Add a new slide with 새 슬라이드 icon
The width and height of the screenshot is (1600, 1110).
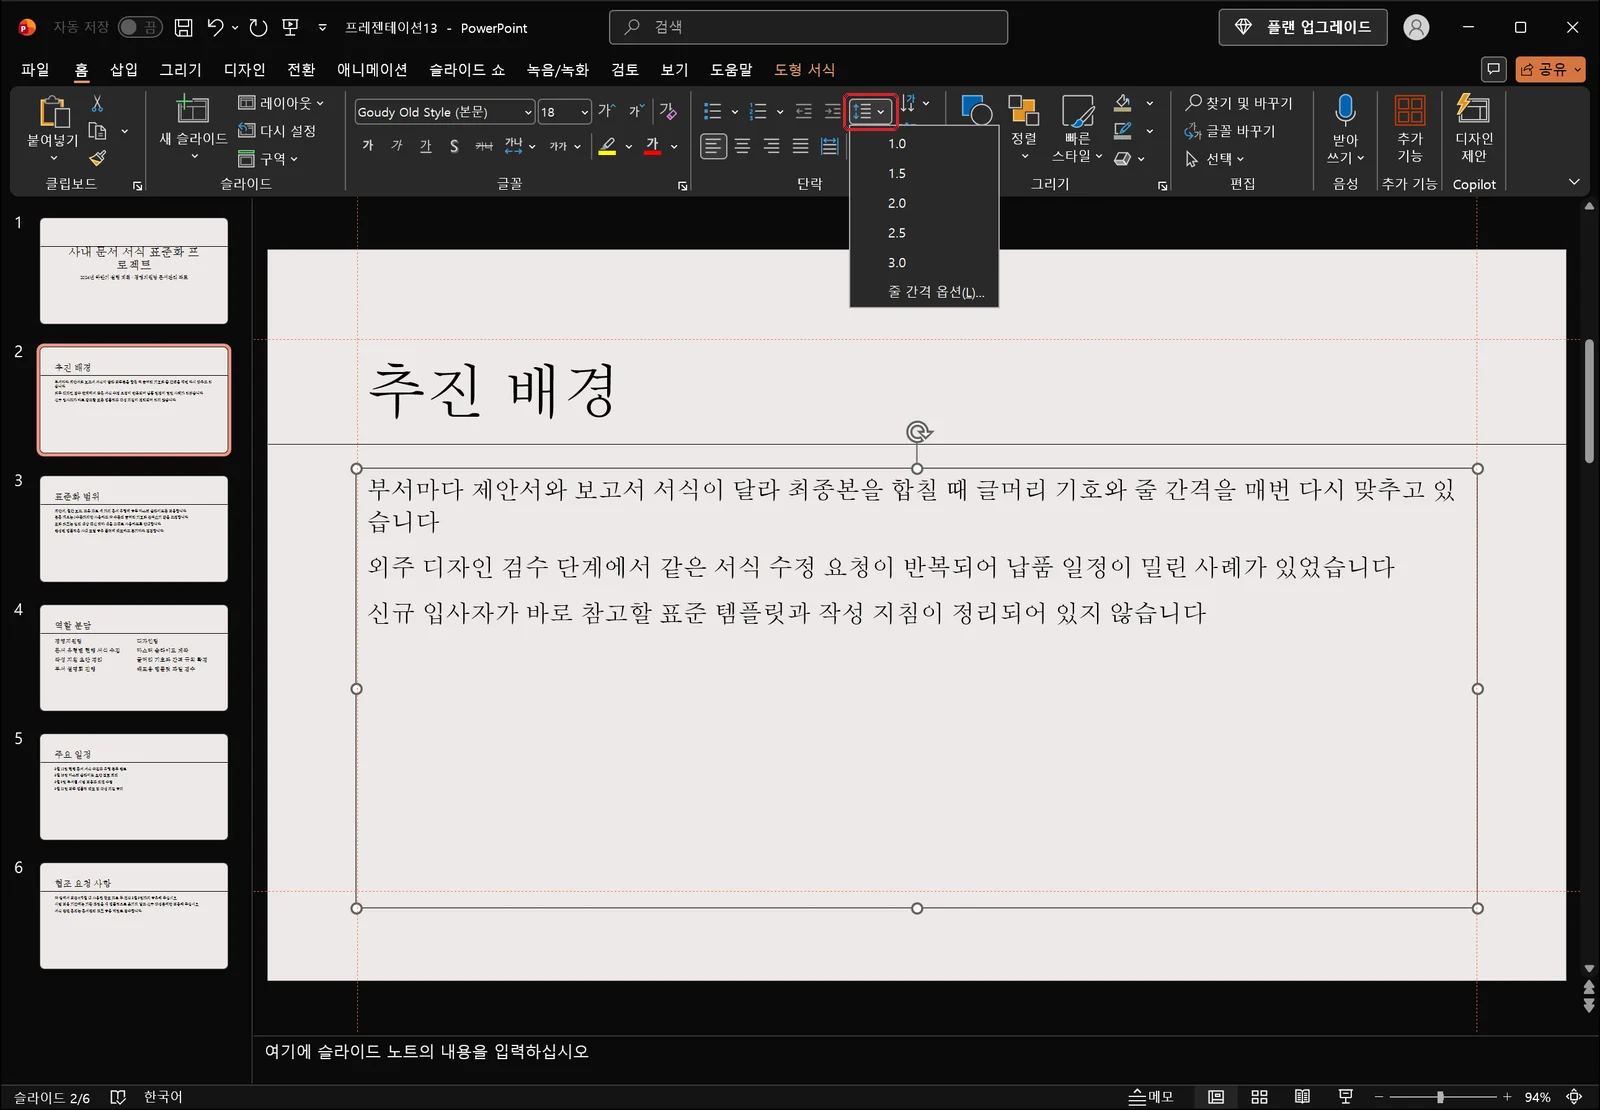click(192, 109)
